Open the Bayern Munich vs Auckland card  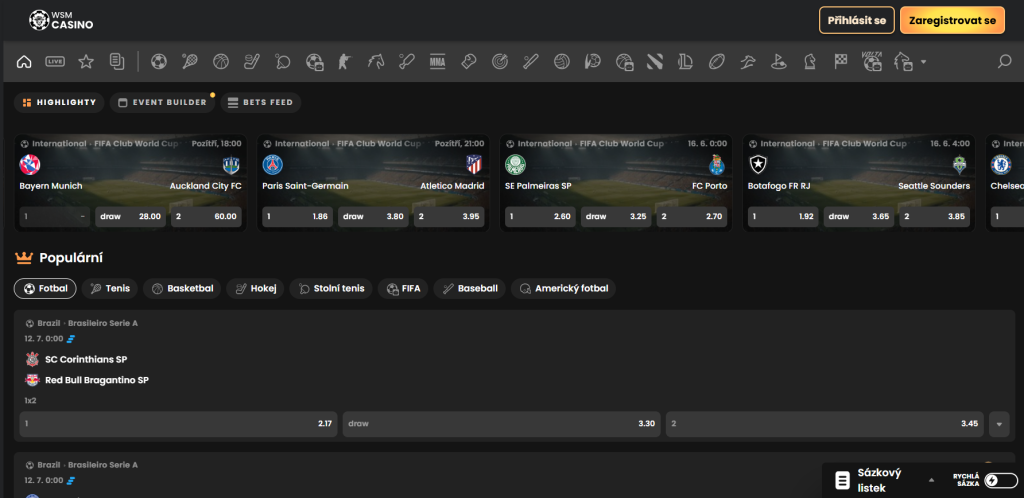131,183
